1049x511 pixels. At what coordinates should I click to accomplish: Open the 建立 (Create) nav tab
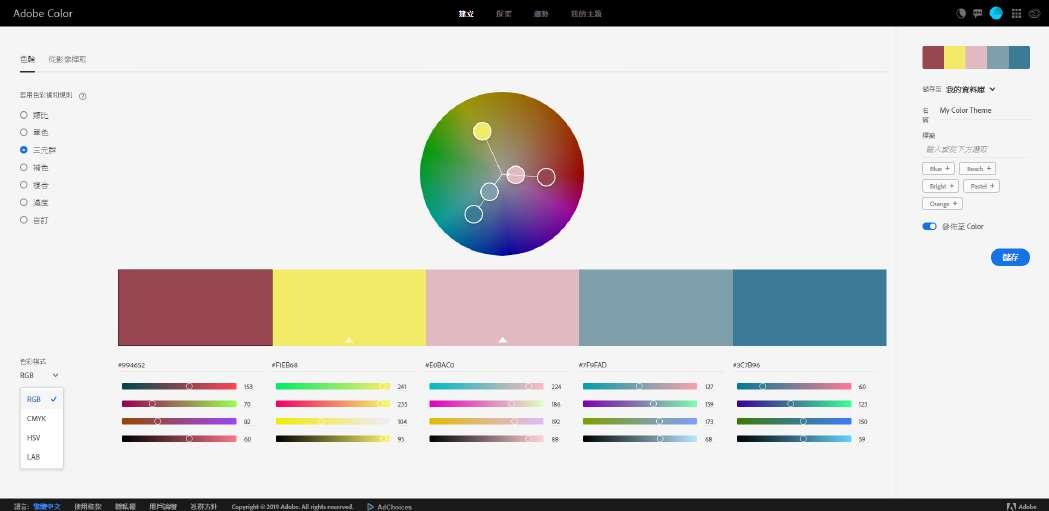(x=466, y=13)
